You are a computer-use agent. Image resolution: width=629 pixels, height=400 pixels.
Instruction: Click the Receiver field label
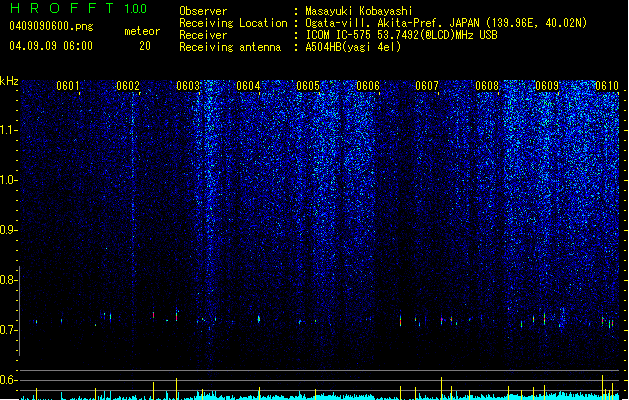203,35
